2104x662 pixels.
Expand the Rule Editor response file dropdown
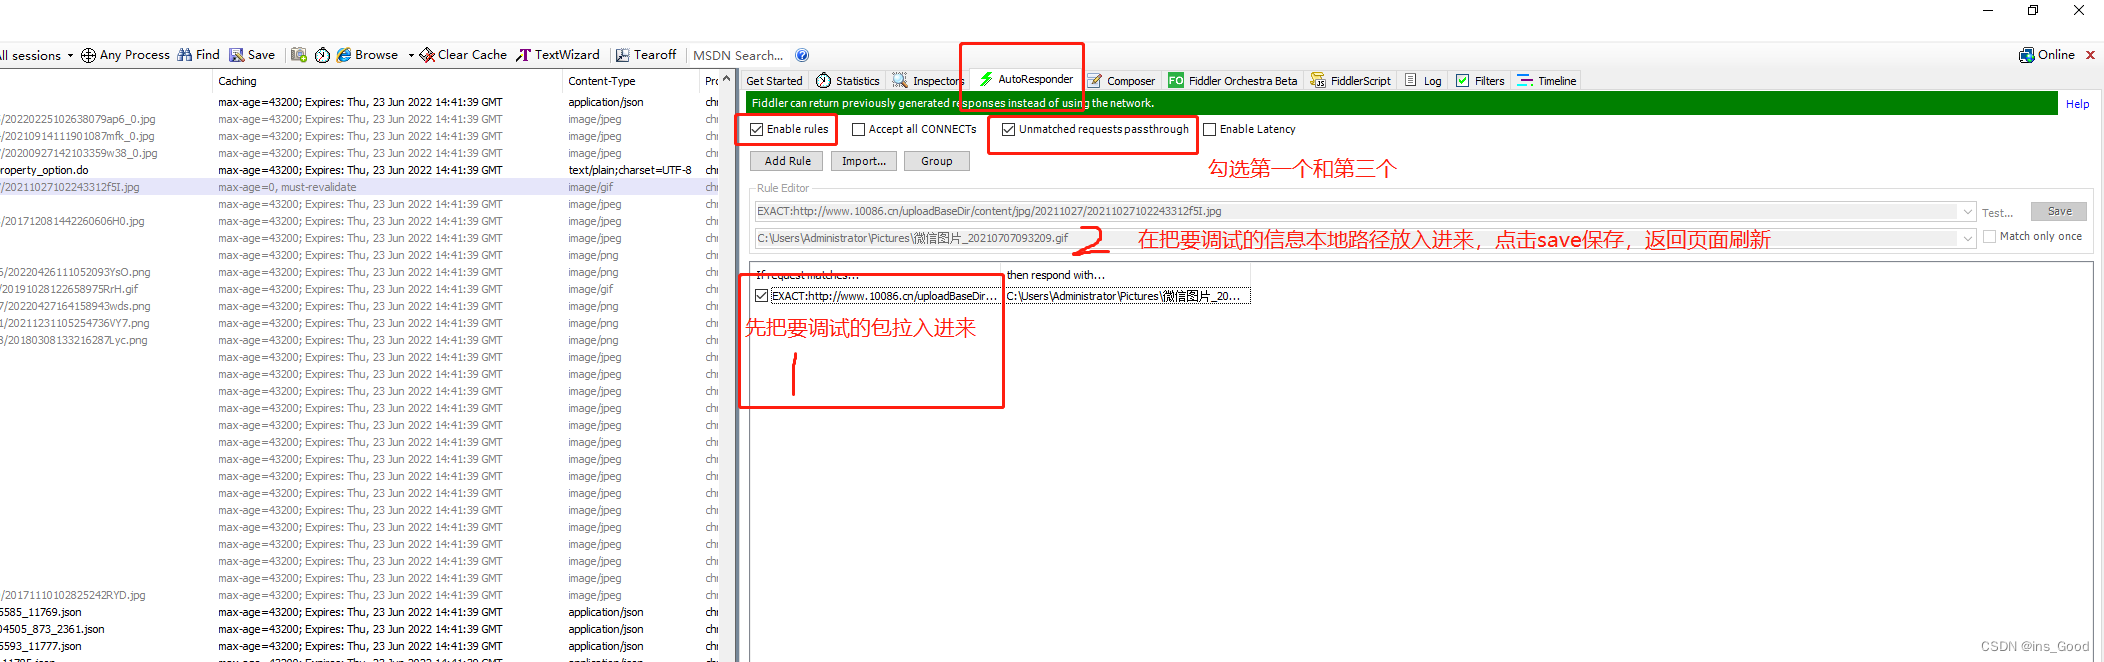[x=1967, y=238]
